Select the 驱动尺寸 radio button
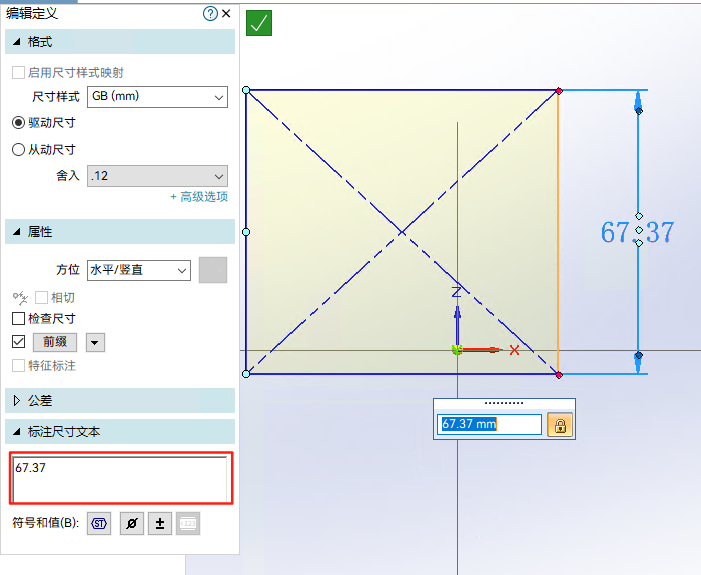This screenshot has height=575, width=701. (x=18, y=122)
